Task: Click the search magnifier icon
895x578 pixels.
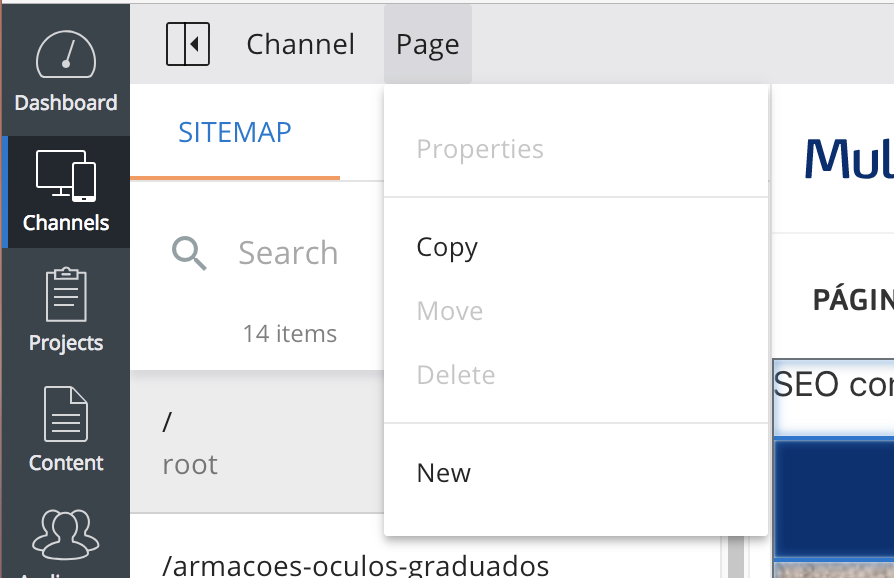Action: [189, 253]
